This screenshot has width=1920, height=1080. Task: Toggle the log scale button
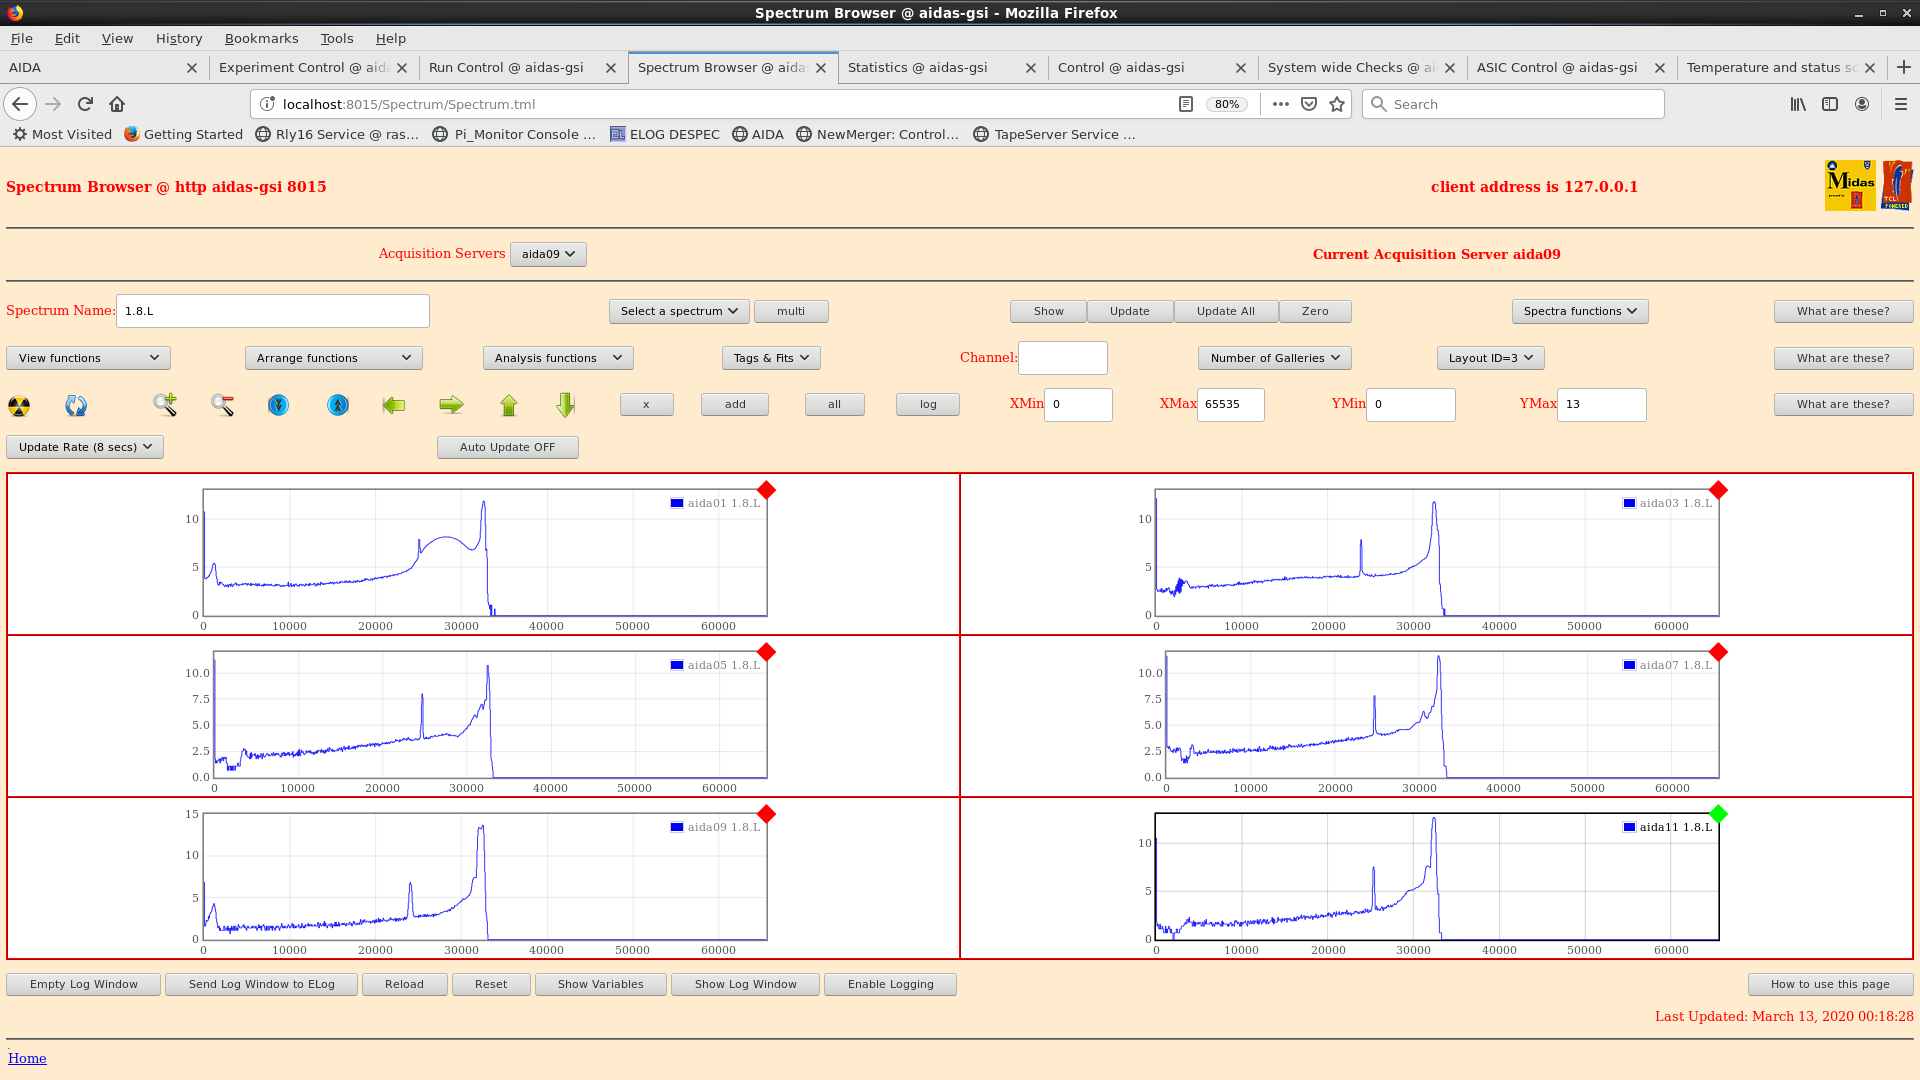click(928, 404)
